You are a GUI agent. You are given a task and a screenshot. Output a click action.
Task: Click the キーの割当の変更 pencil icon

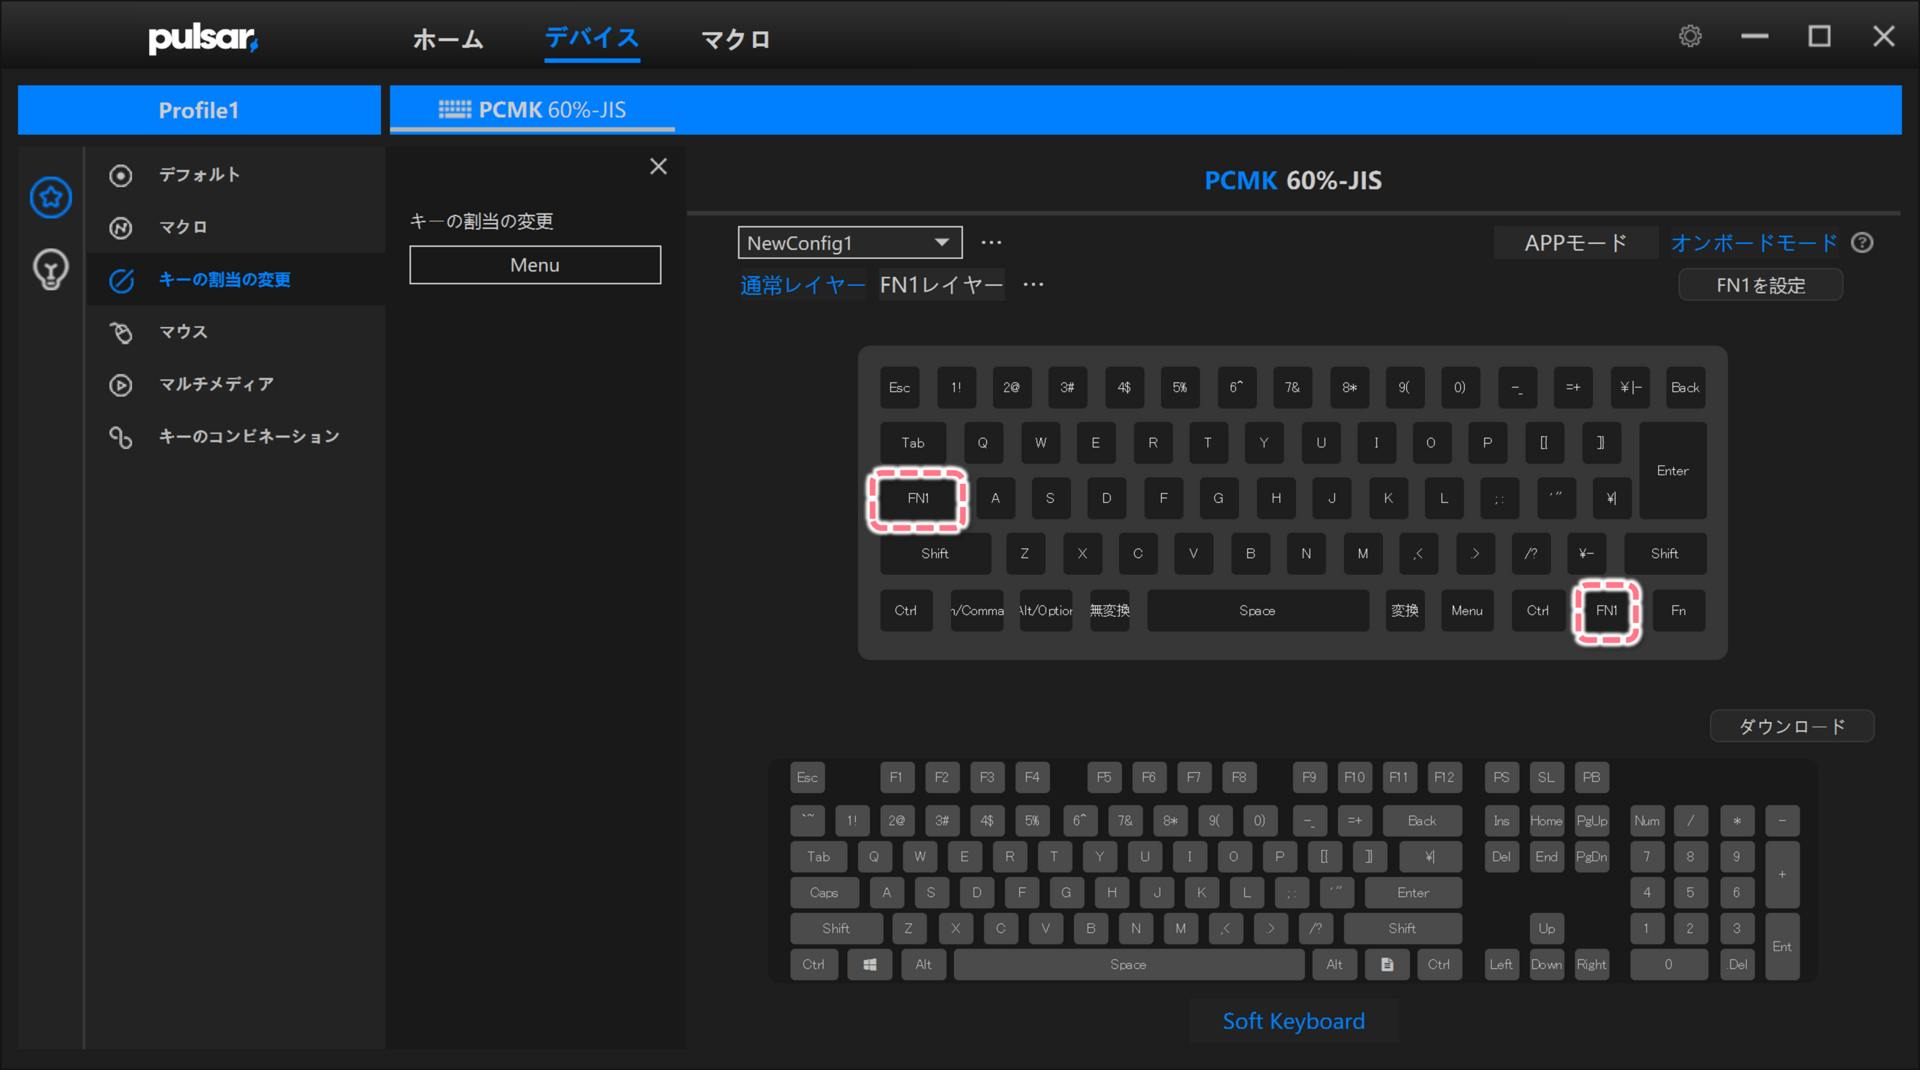(x=121, y=281)
